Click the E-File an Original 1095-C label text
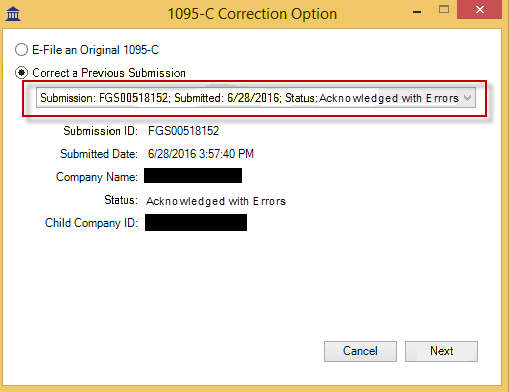Image resolution: width=509 pixels, height=392 pixels. click(95, 50)
